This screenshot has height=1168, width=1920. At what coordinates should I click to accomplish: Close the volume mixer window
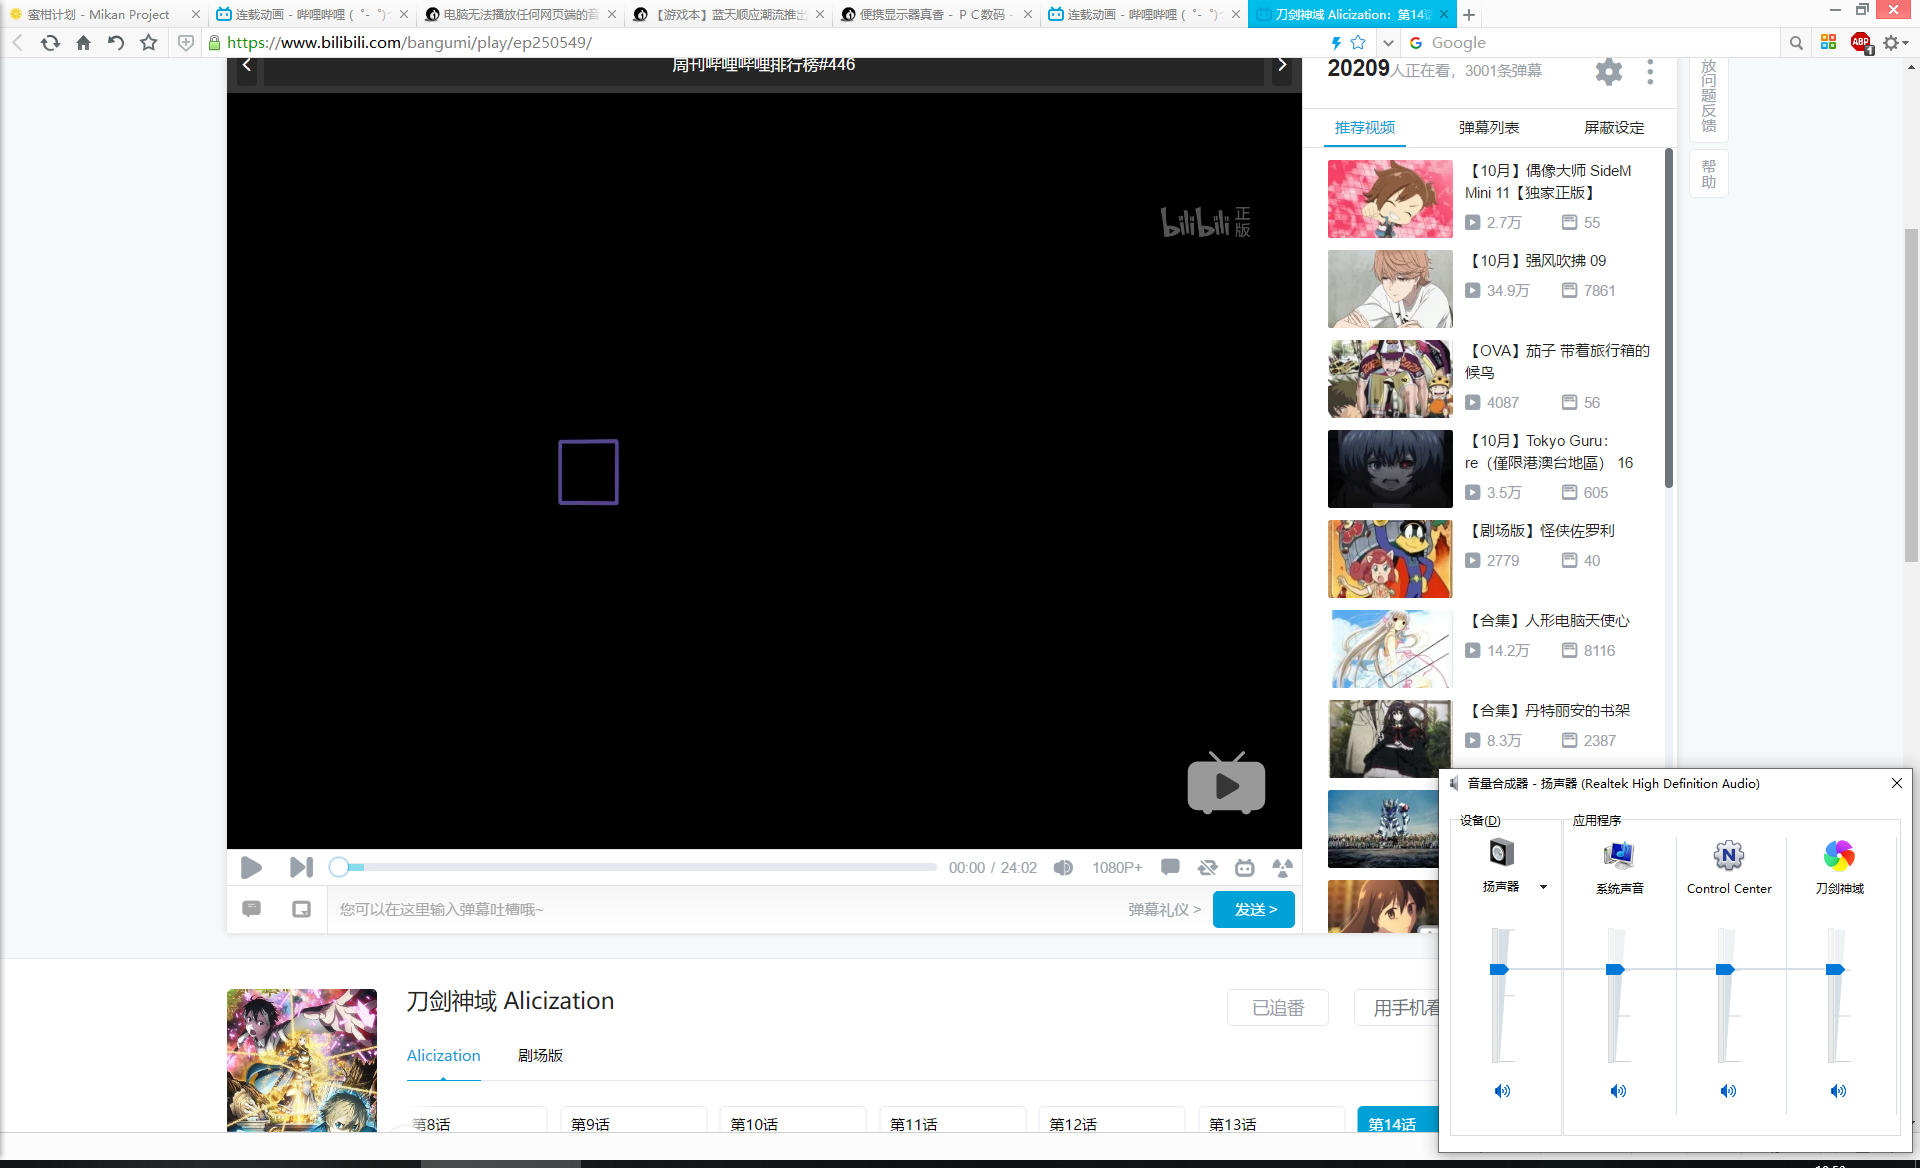point(1896,783)
